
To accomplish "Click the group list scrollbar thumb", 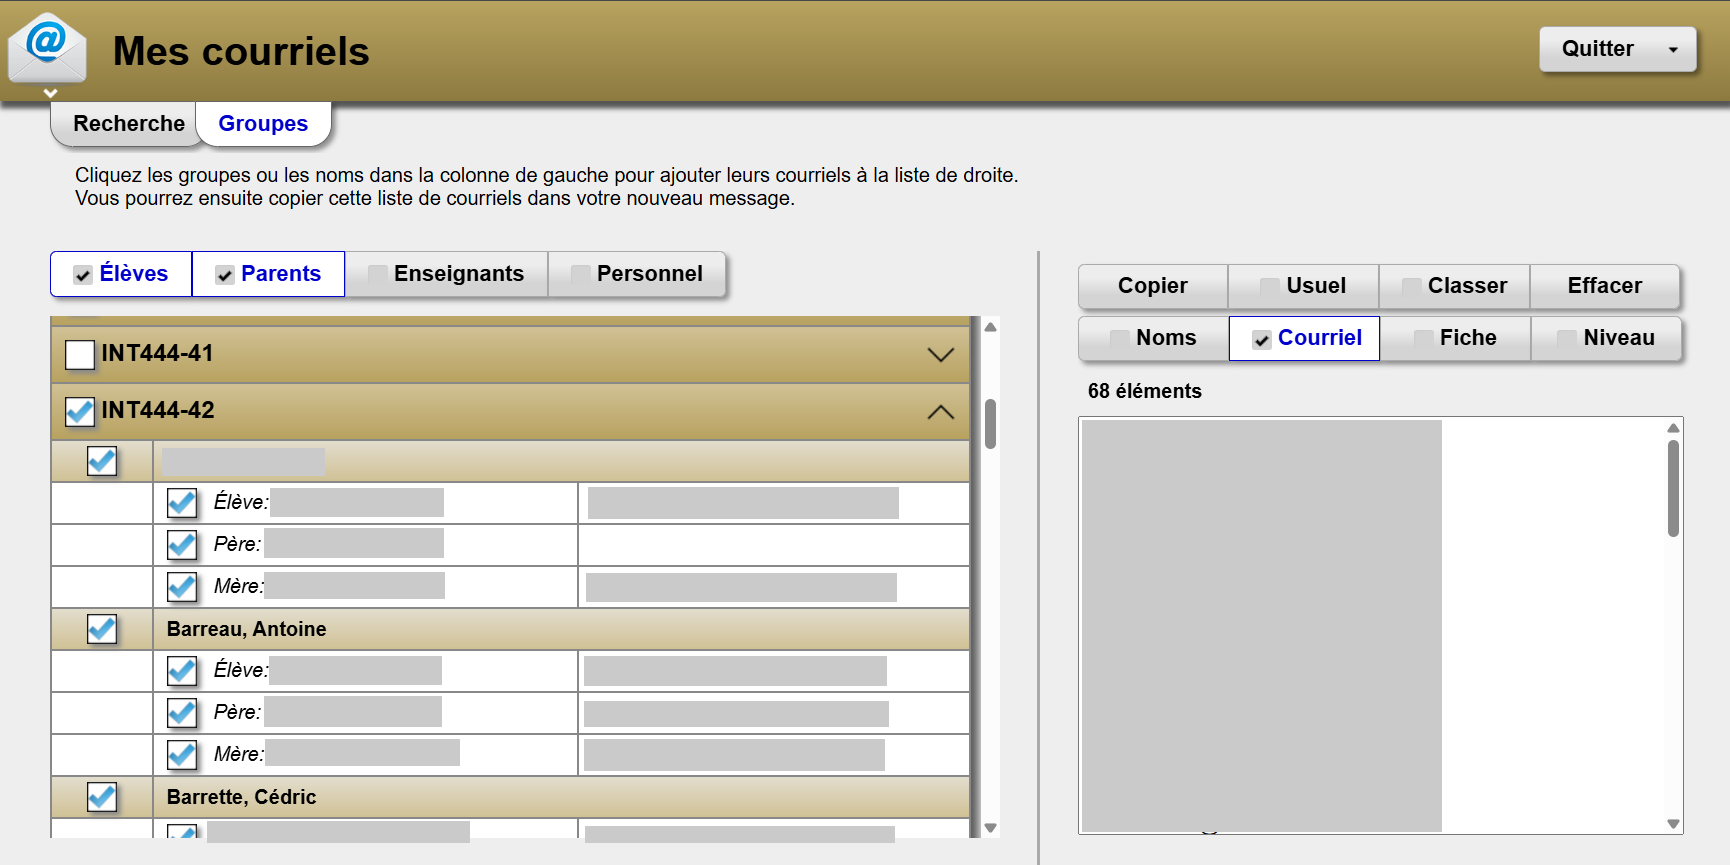I will coord(990,424).
